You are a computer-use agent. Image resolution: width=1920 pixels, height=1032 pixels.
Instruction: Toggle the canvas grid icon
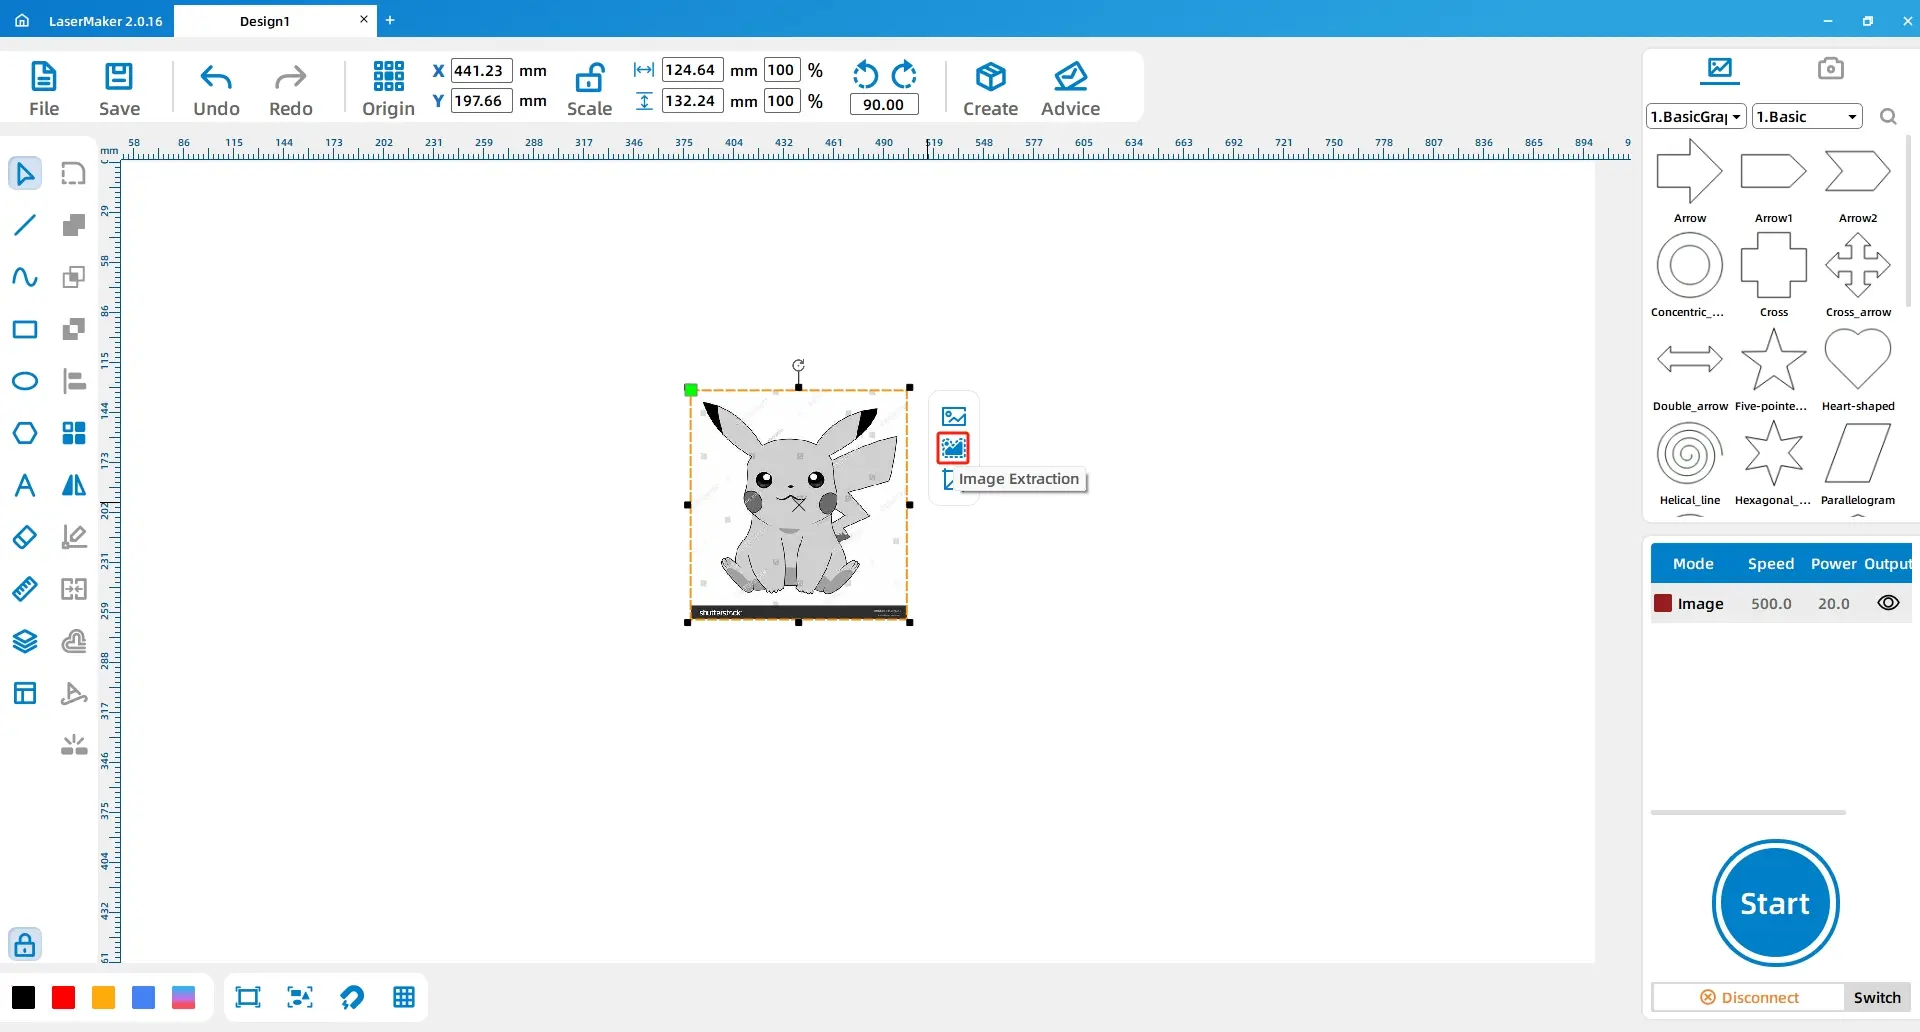click(404, 997)
